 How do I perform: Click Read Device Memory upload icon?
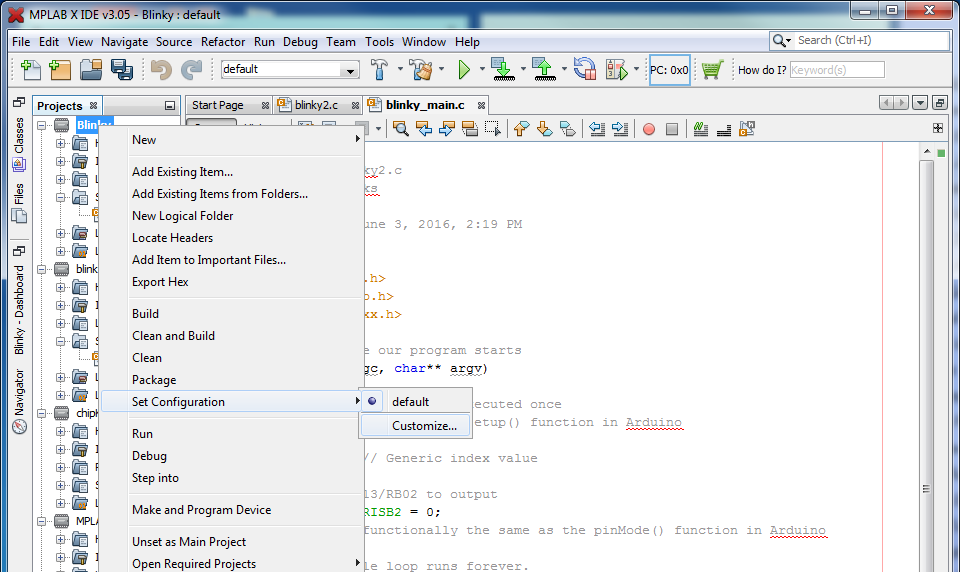click(x=544, y=69)
